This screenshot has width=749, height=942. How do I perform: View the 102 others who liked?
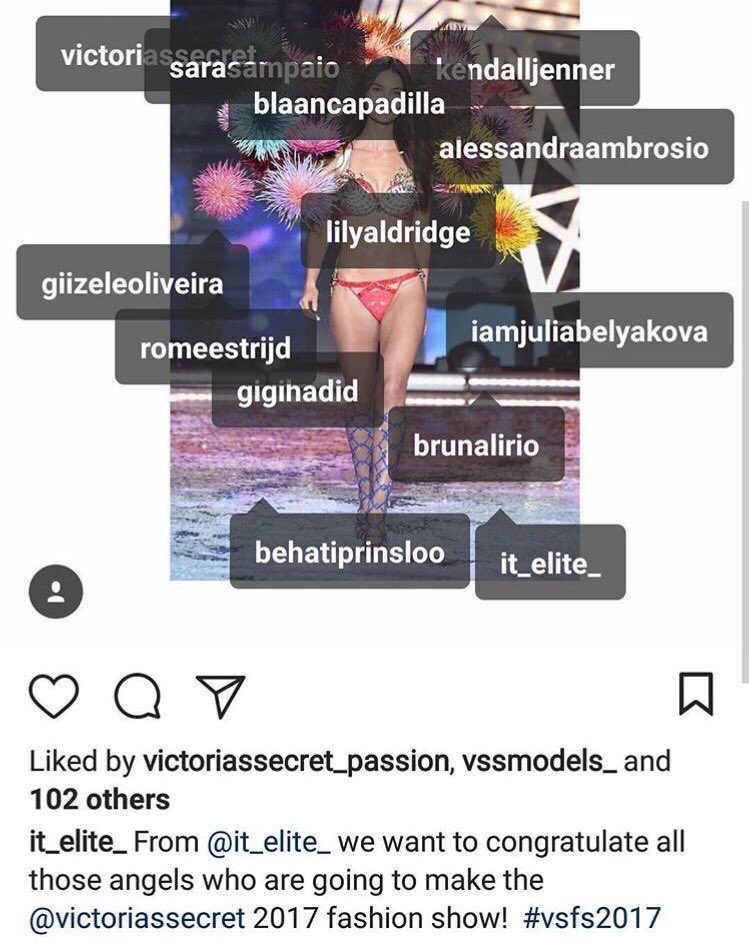click(x=100, y=800)
